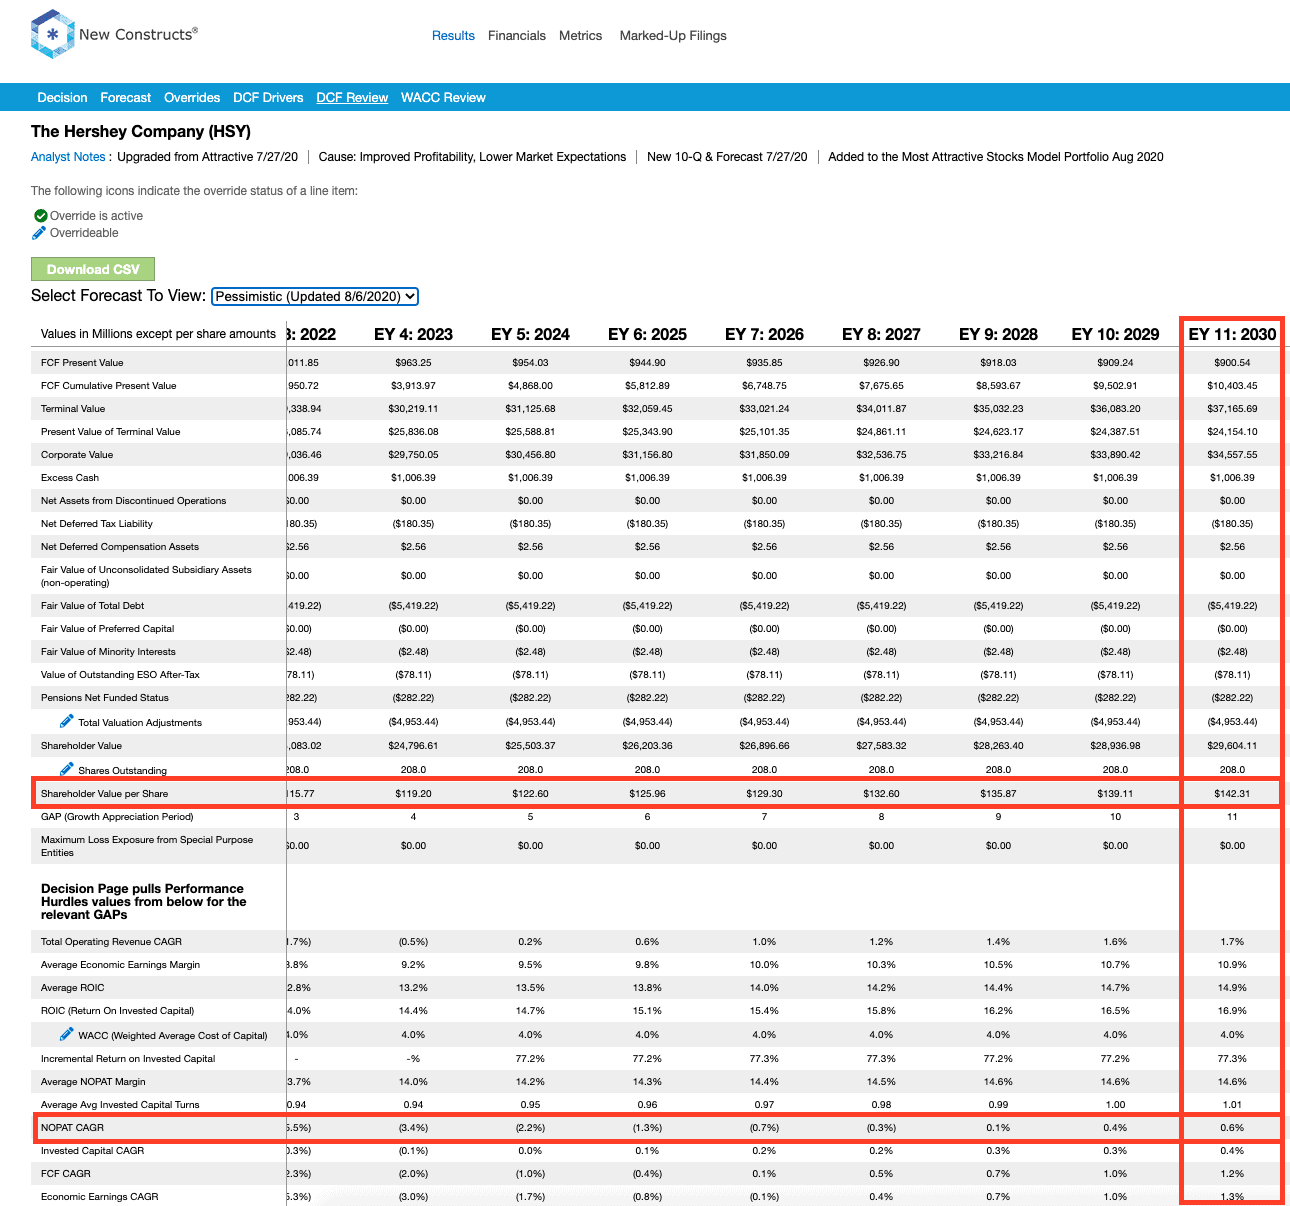This screenshot has height=1206, width=1290.
Task: Switch to the Forecast tab
Action: tap(125, 97)
